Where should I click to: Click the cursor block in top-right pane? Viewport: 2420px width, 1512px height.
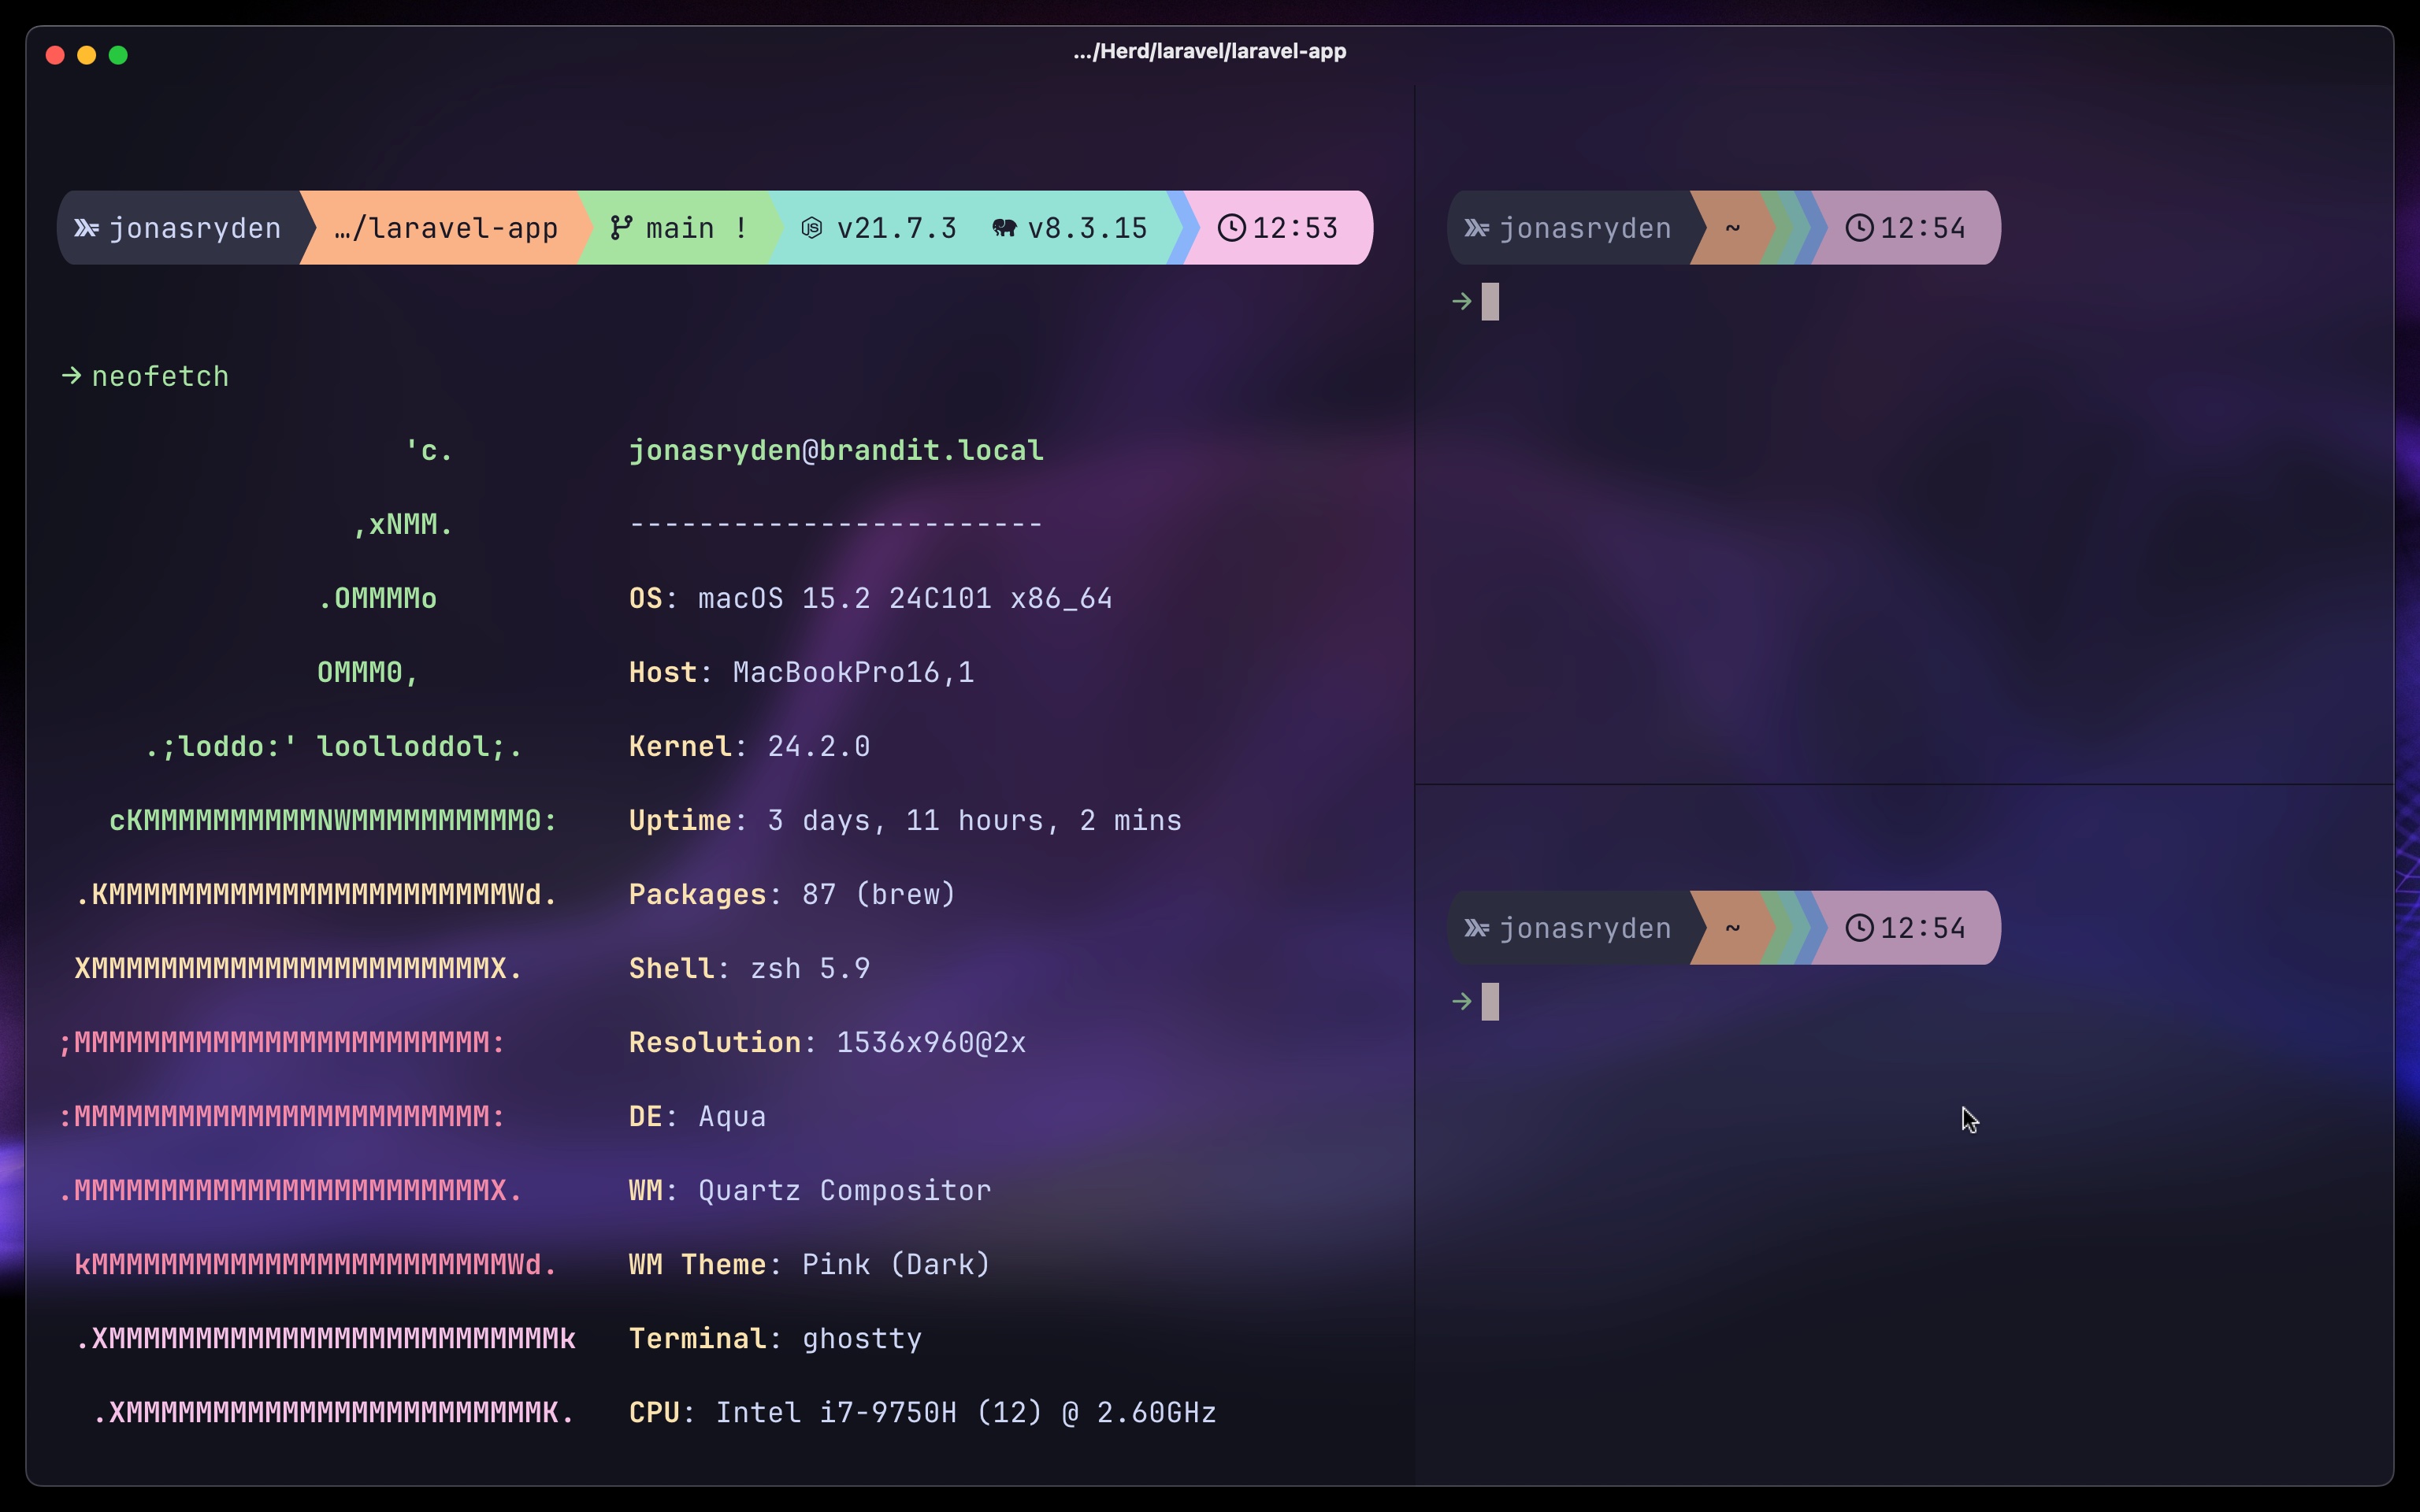click(1490, 301)
